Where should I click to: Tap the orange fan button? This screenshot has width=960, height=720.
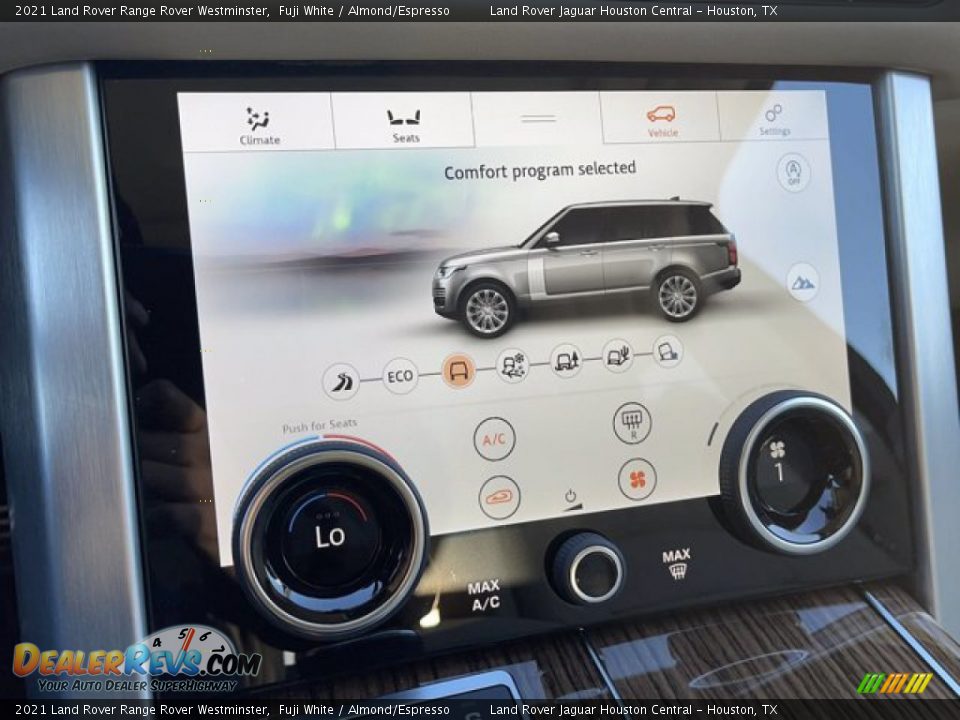pyautogui.click(x=637, y=479)
